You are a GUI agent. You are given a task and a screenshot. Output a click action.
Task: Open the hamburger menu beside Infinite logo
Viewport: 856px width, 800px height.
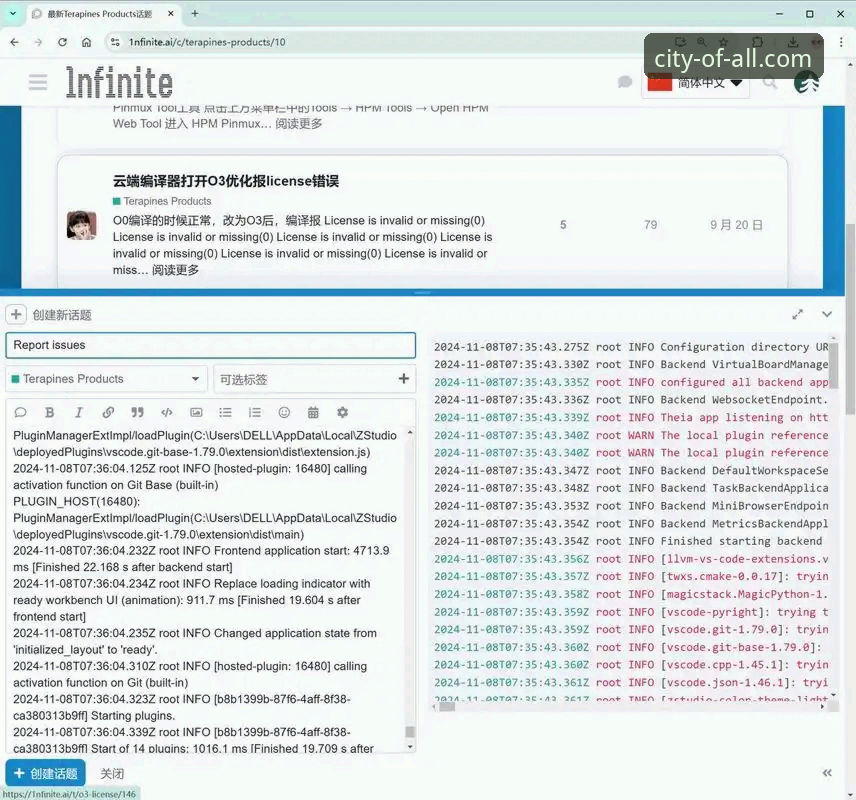pyautogui.click(x=38, y=82)
